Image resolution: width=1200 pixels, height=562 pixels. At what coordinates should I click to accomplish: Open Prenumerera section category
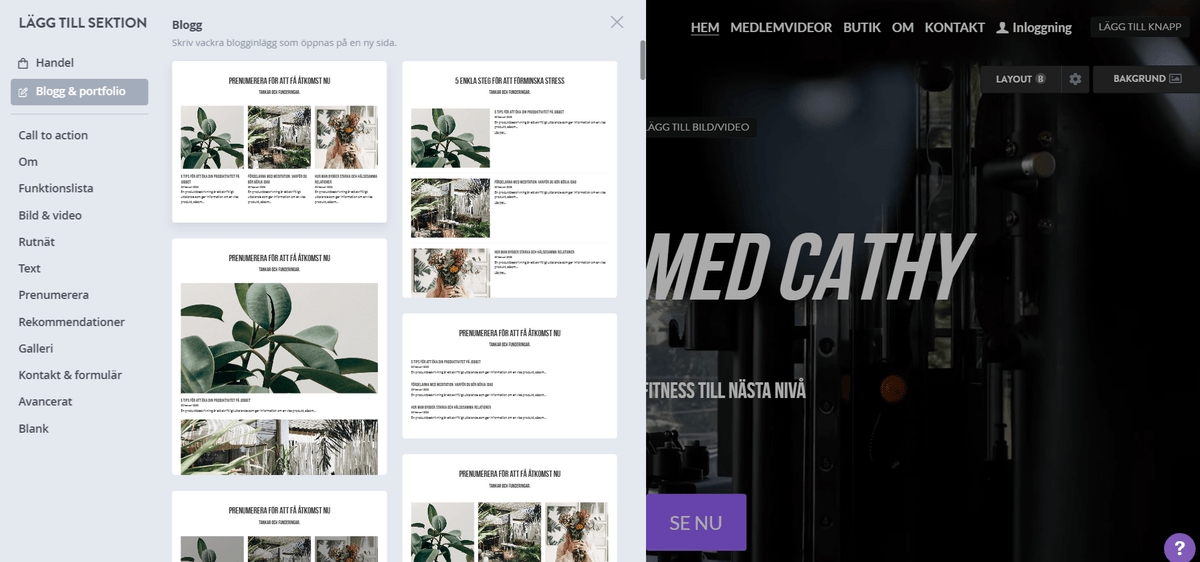(54, 295)
